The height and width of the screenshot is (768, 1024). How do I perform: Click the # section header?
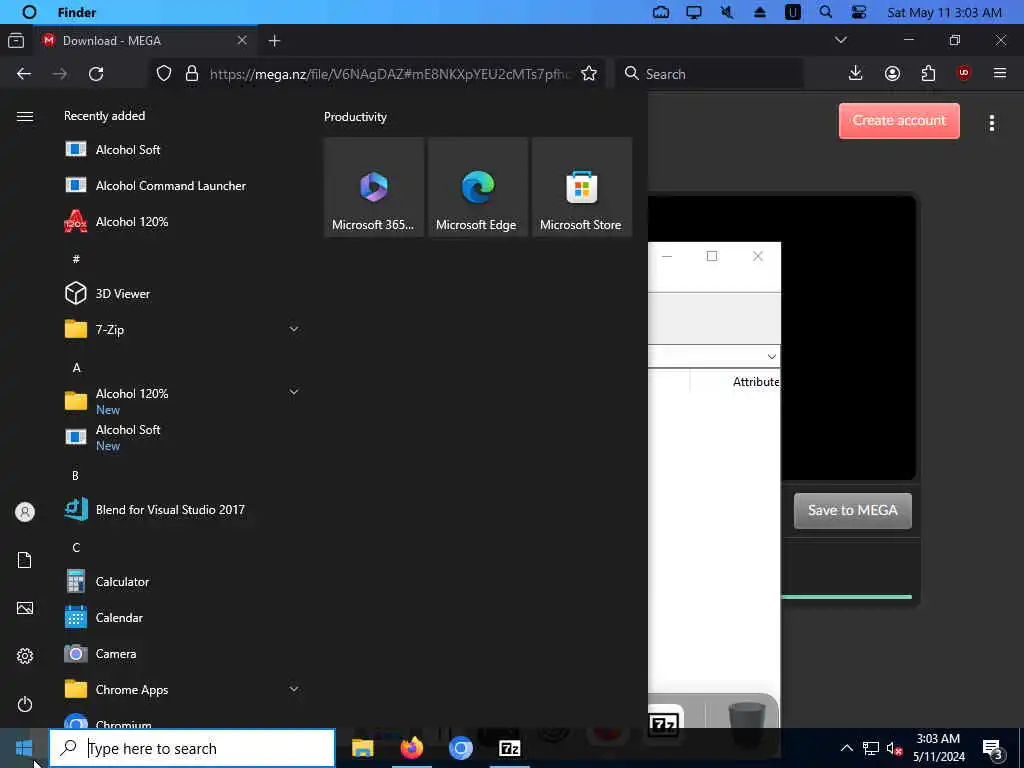click(76, 259)
